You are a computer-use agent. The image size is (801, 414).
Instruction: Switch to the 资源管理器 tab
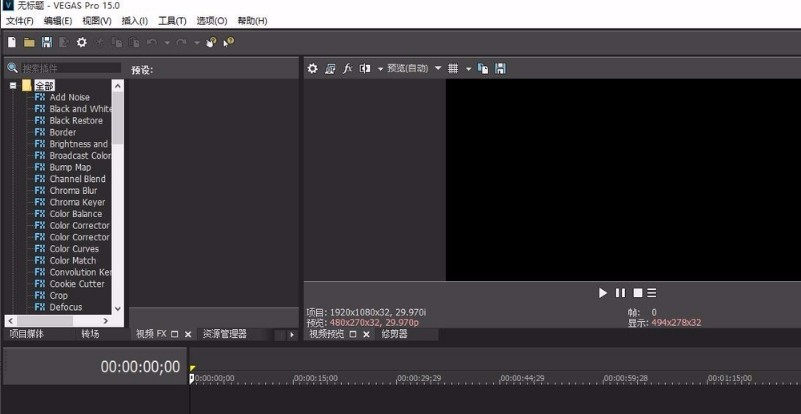(x=224, y=334)
